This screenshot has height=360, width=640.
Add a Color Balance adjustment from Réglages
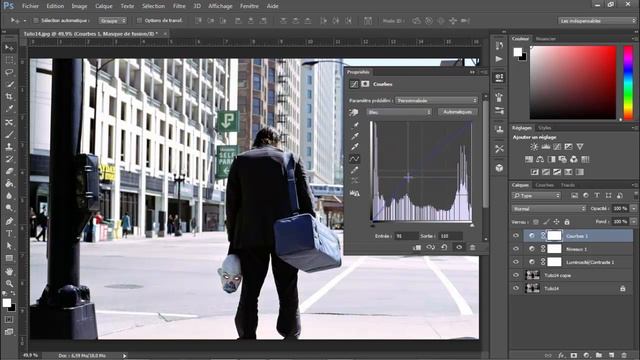click(x=540, y=159)
